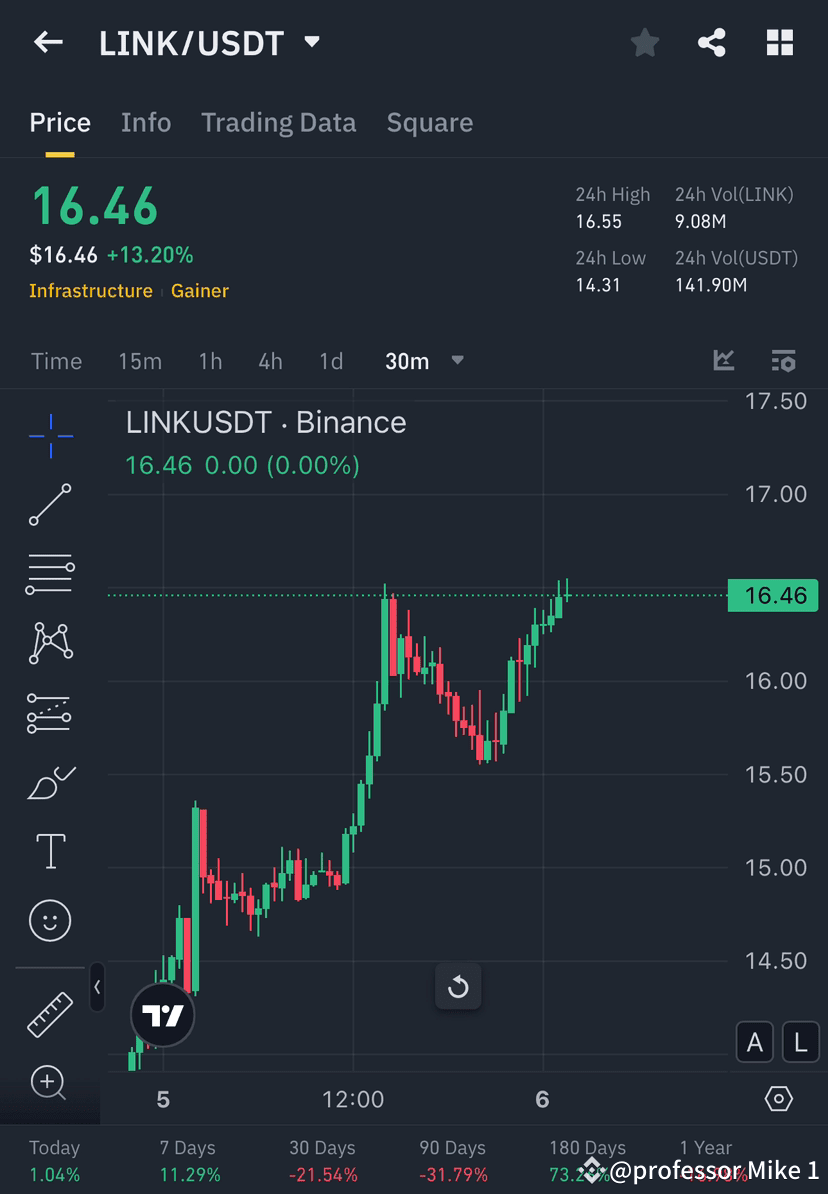The width and height of the screenshot is (828, 1194).
Task: Open the share options for LINK/USDT
Action: click(x=712, y=42)
